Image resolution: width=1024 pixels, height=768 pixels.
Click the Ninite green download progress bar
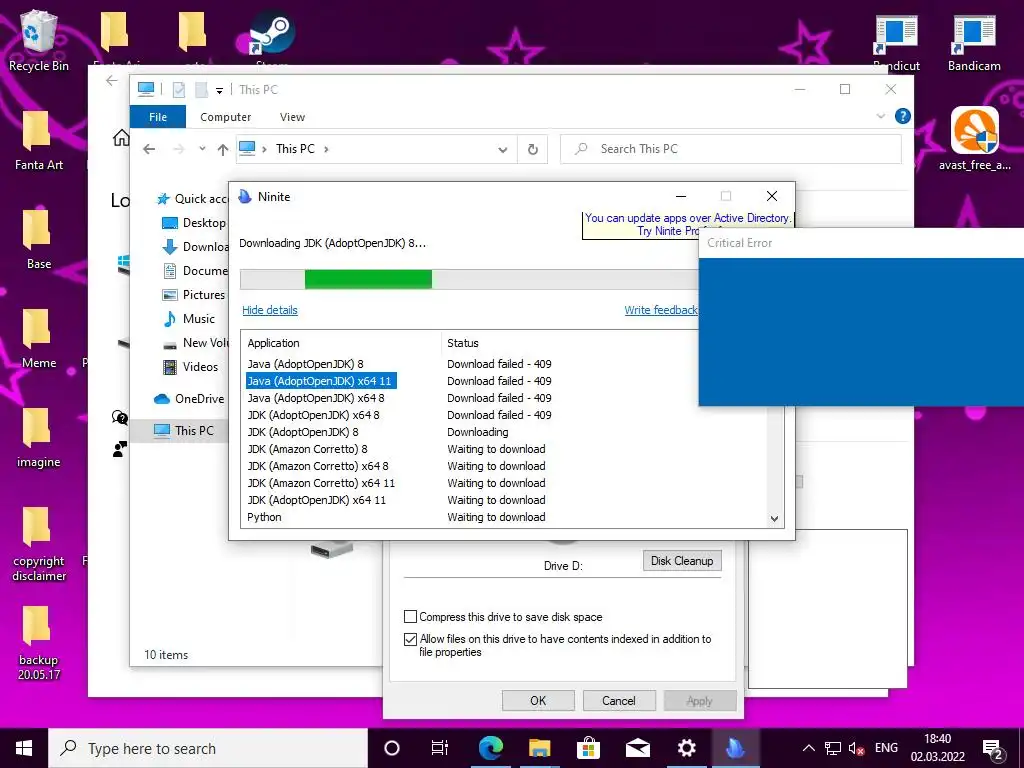pos(368,280)
